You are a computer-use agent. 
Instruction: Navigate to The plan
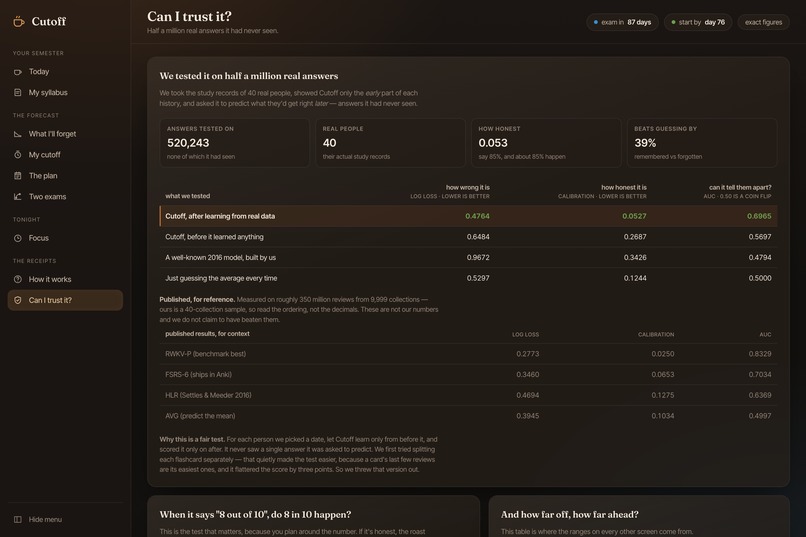[65, 176]
